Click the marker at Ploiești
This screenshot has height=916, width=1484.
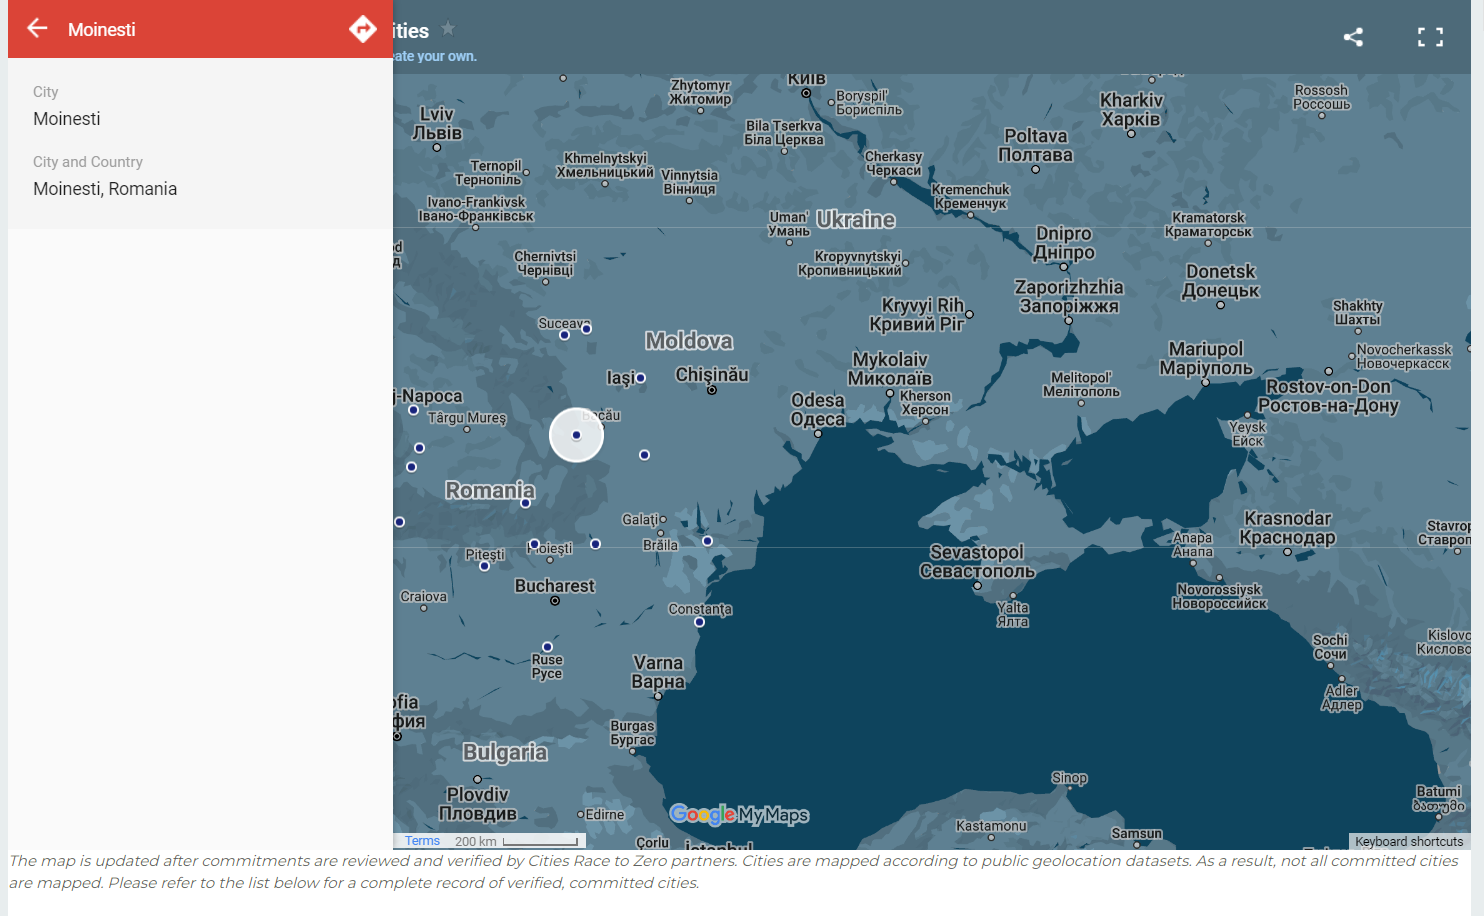[x=535, y=545]
